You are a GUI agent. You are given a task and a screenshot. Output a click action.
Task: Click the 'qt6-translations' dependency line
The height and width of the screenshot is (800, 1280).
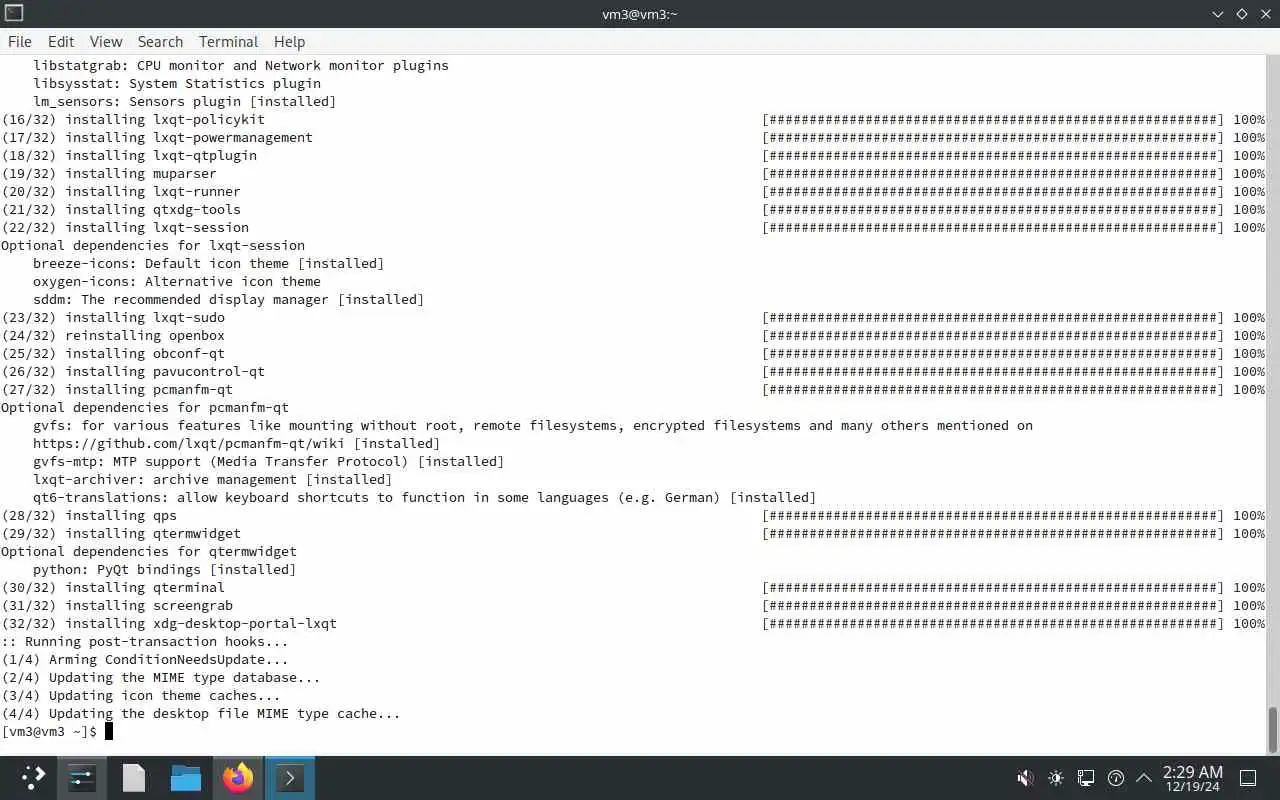click(424, 497)
